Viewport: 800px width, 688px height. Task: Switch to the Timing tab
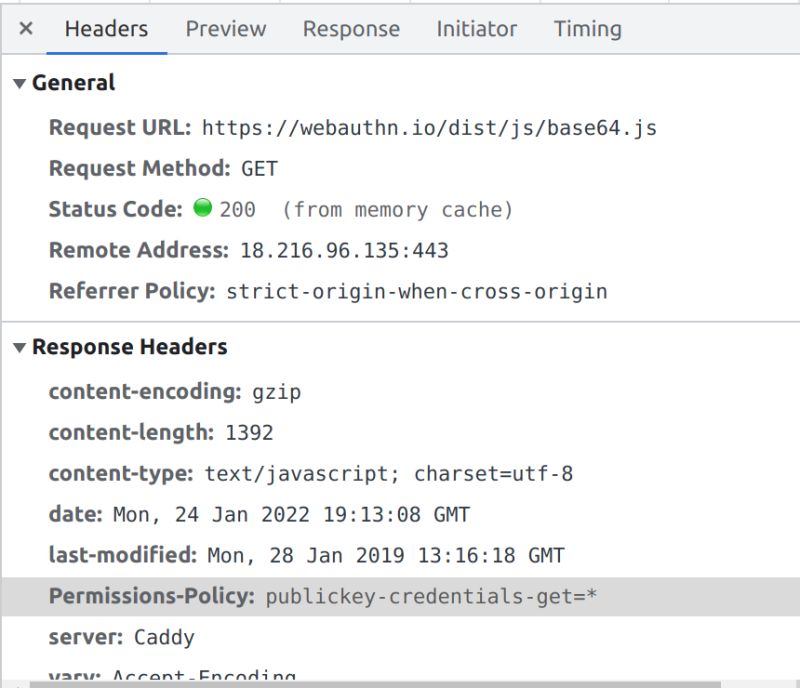tap(587, 29)
